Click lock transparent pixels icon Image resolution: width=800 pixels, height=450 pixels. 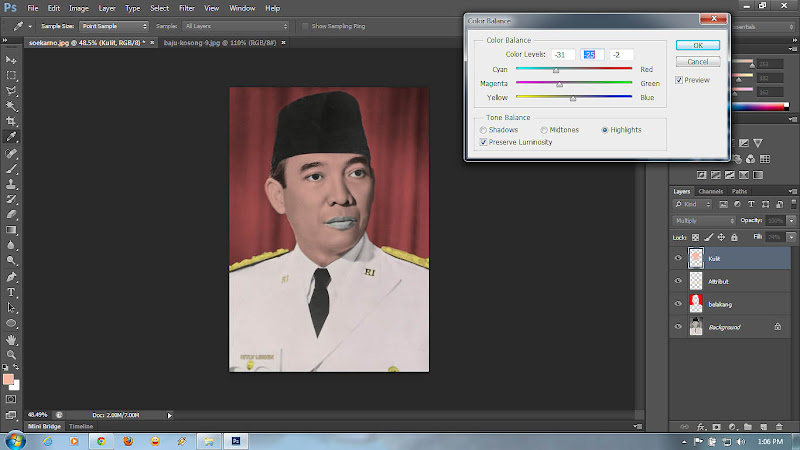point(695,237)
